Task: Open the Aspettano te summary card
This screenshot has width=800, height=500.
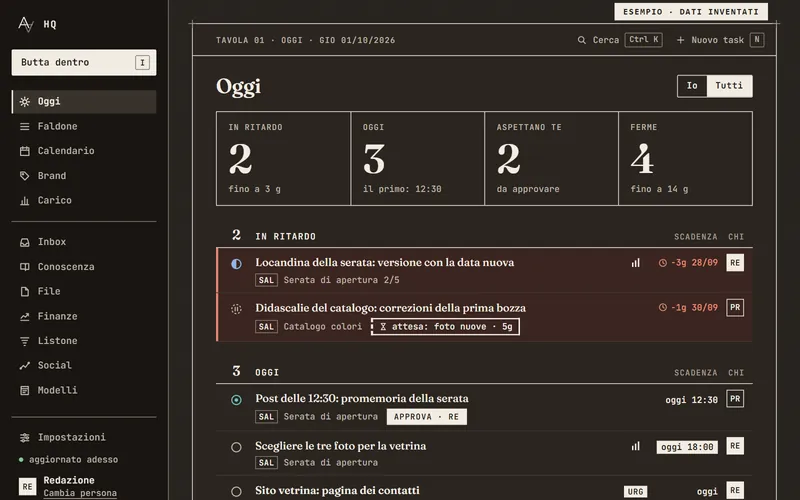Action: pos(552,159)
